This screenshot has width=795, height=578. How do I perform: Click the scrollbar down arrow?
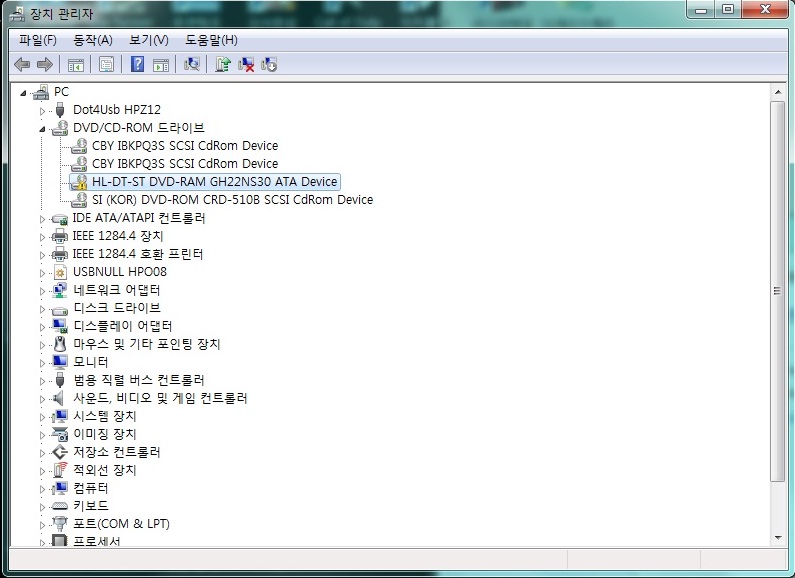tap(777, 538)
